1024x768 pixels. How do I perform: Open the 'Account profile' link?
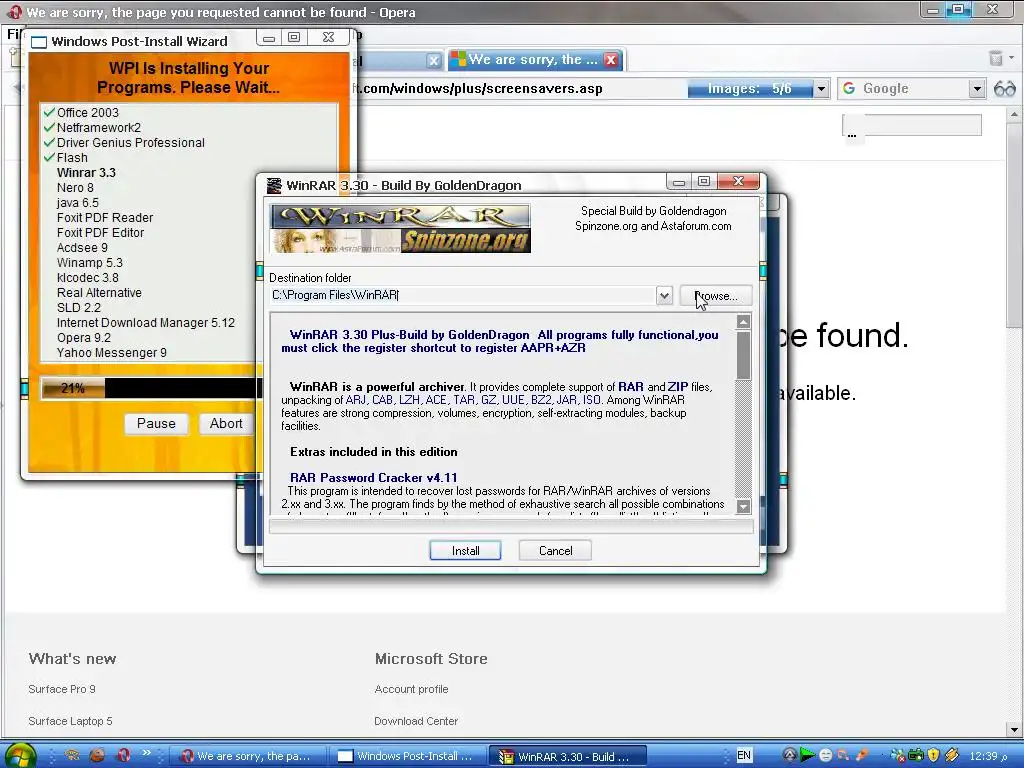pyautogui.click(x=411, y=689)
